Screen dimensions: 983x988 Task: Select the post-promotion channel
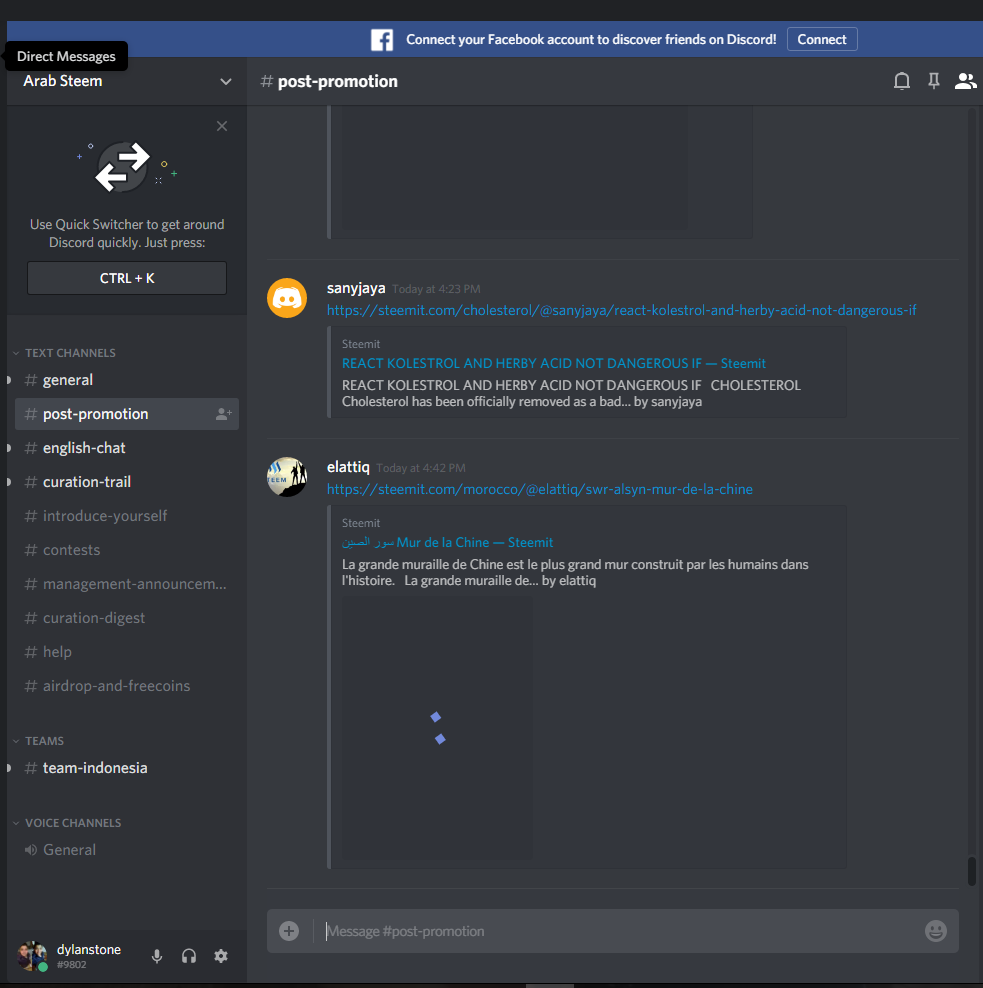coord(127,414)
